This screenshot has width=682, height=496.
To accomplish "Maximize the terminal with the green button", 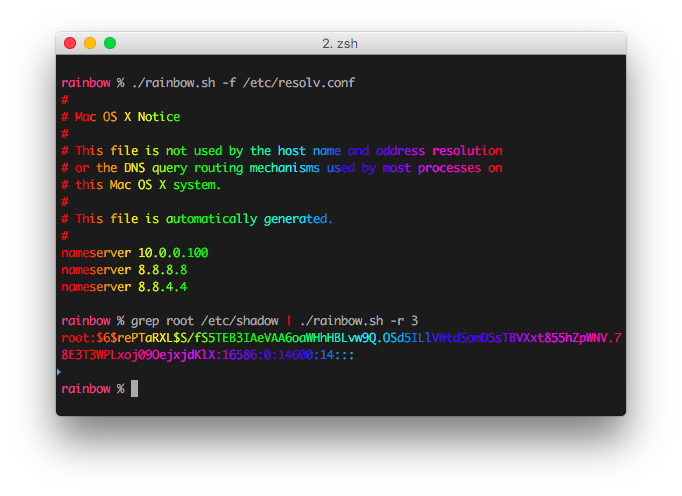I will (x=110, y=43).
